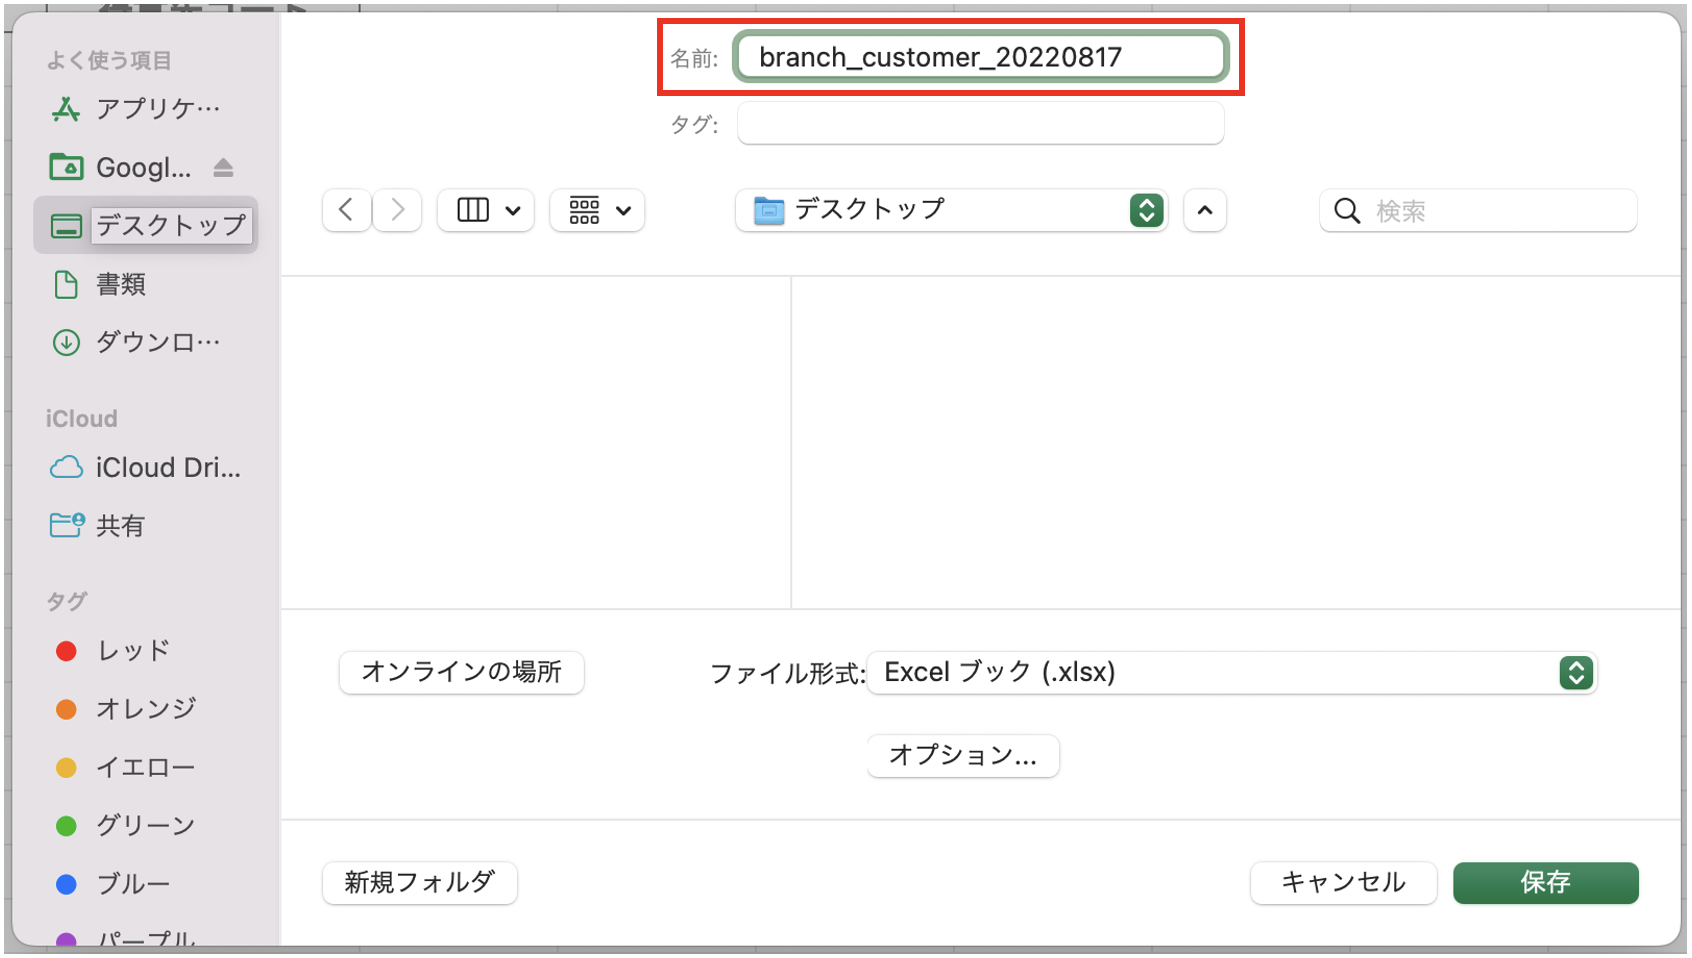Click the オプション... button

tap(963, 755)
